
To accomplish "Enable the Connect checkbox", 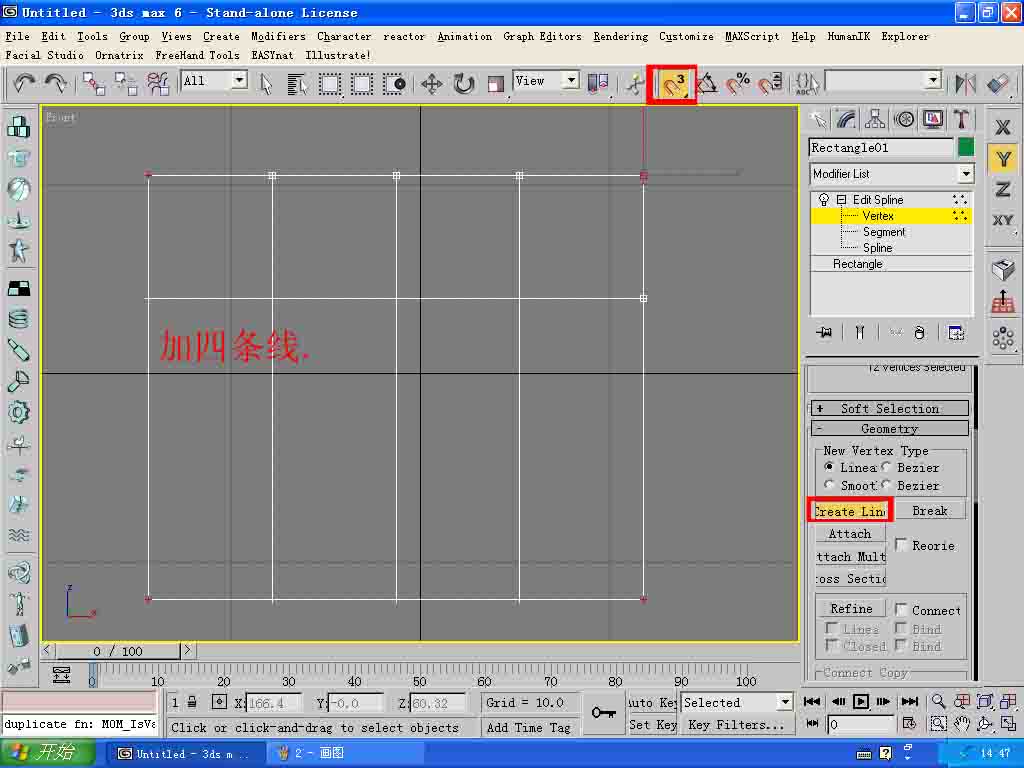I will (x=901, y=610).
